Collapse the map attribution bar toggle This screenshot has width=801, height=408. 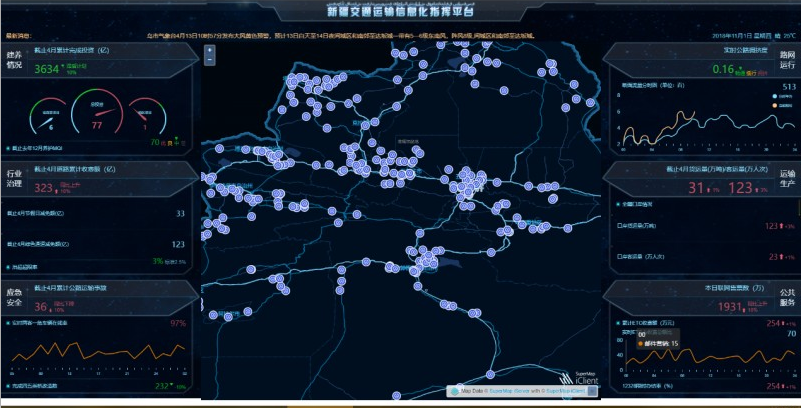pyautogui.click(x=592, y=391)
